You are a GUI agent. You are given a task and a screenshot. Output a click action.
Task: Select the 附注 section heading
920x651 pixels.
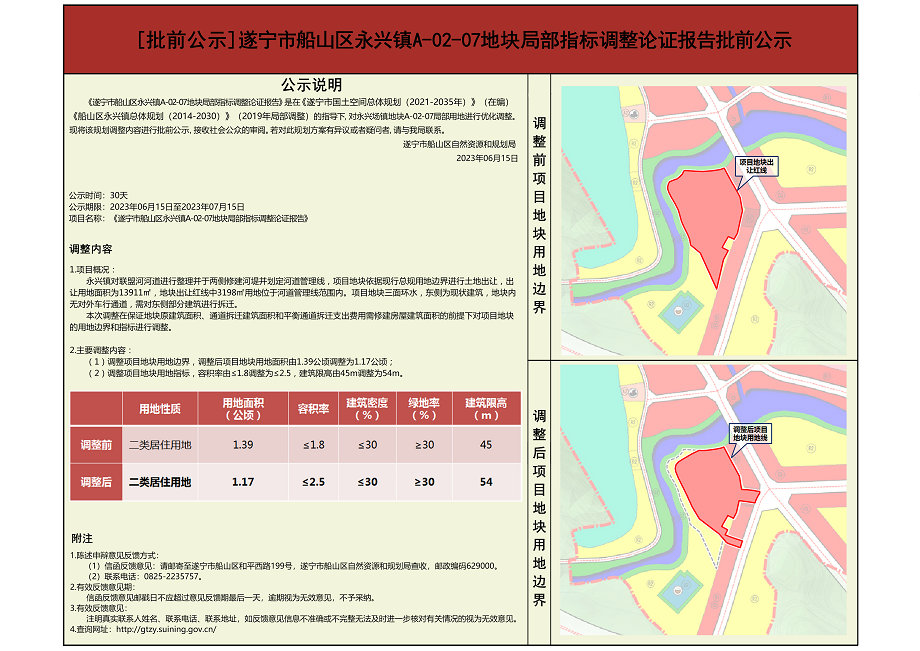coord(82,538)
